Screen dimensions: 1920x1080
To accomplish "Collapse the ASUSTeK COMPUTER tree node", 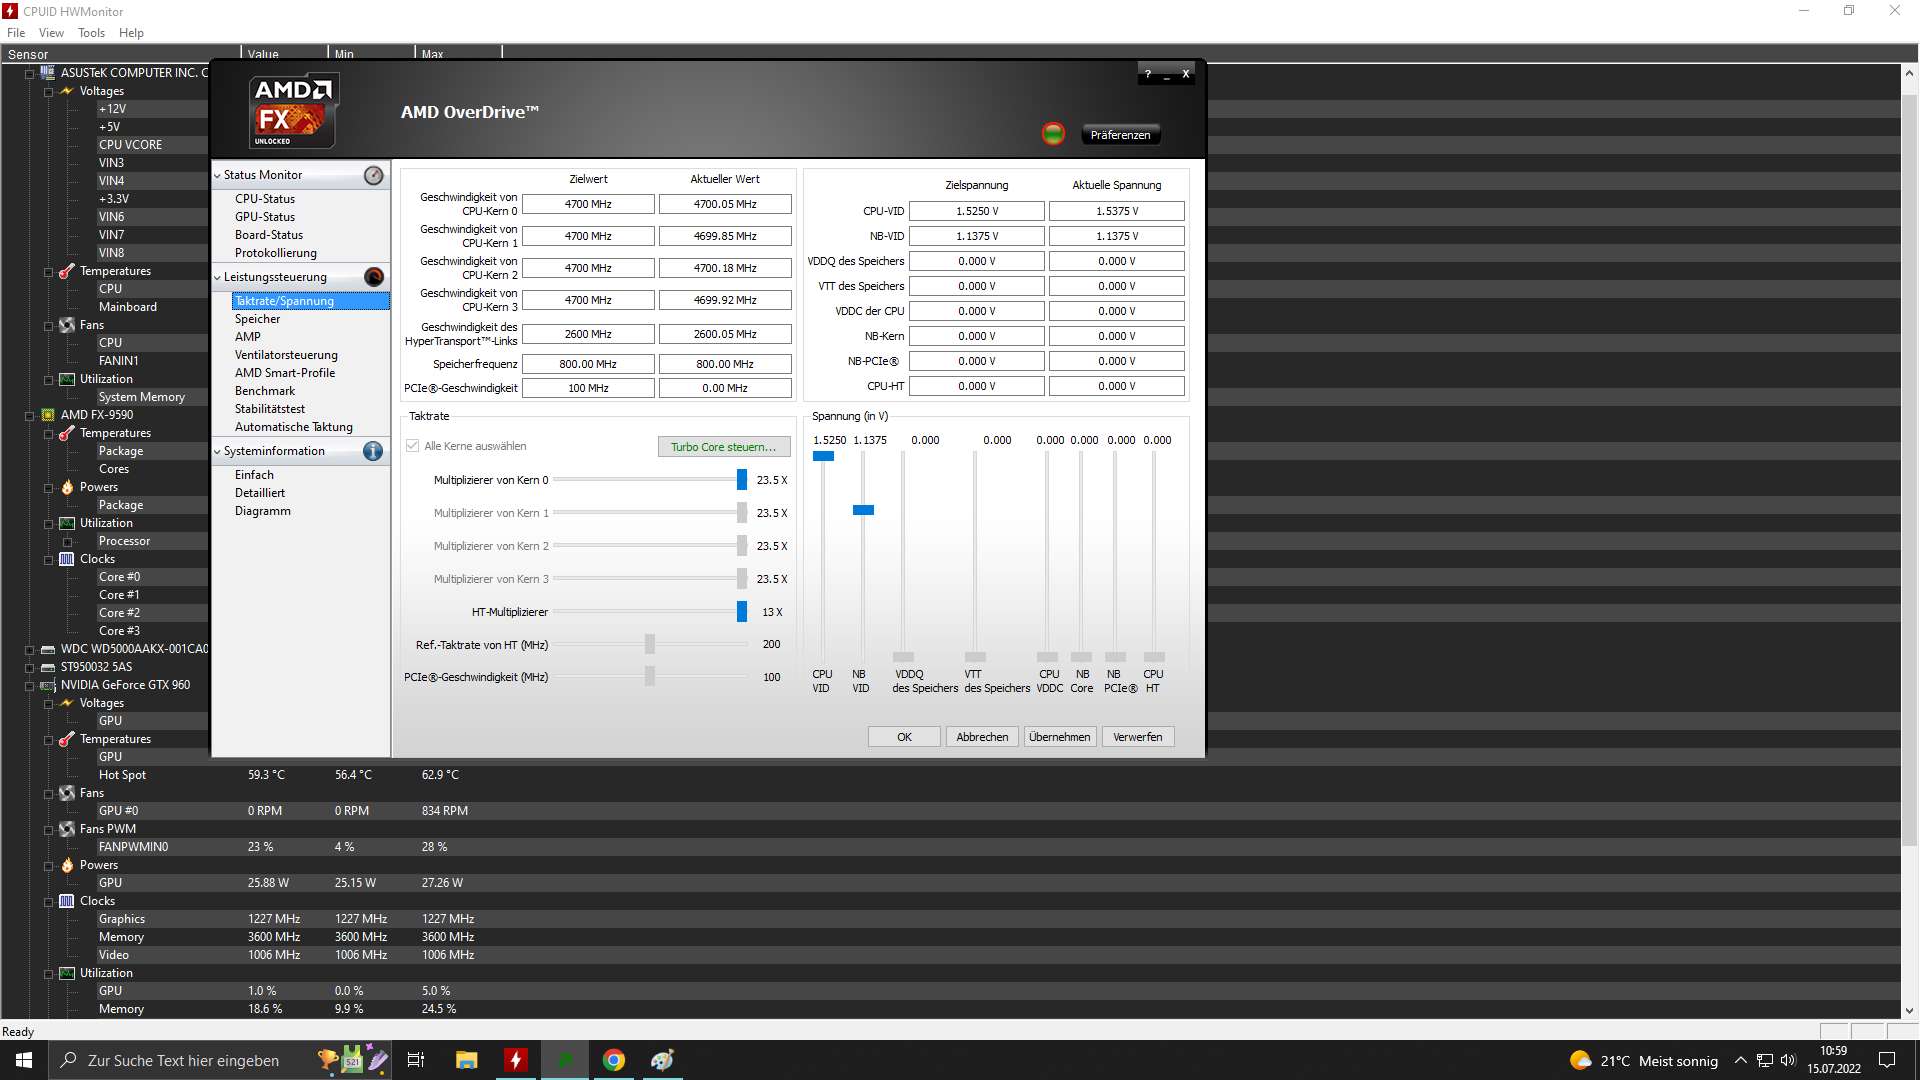I will point(30,74).
